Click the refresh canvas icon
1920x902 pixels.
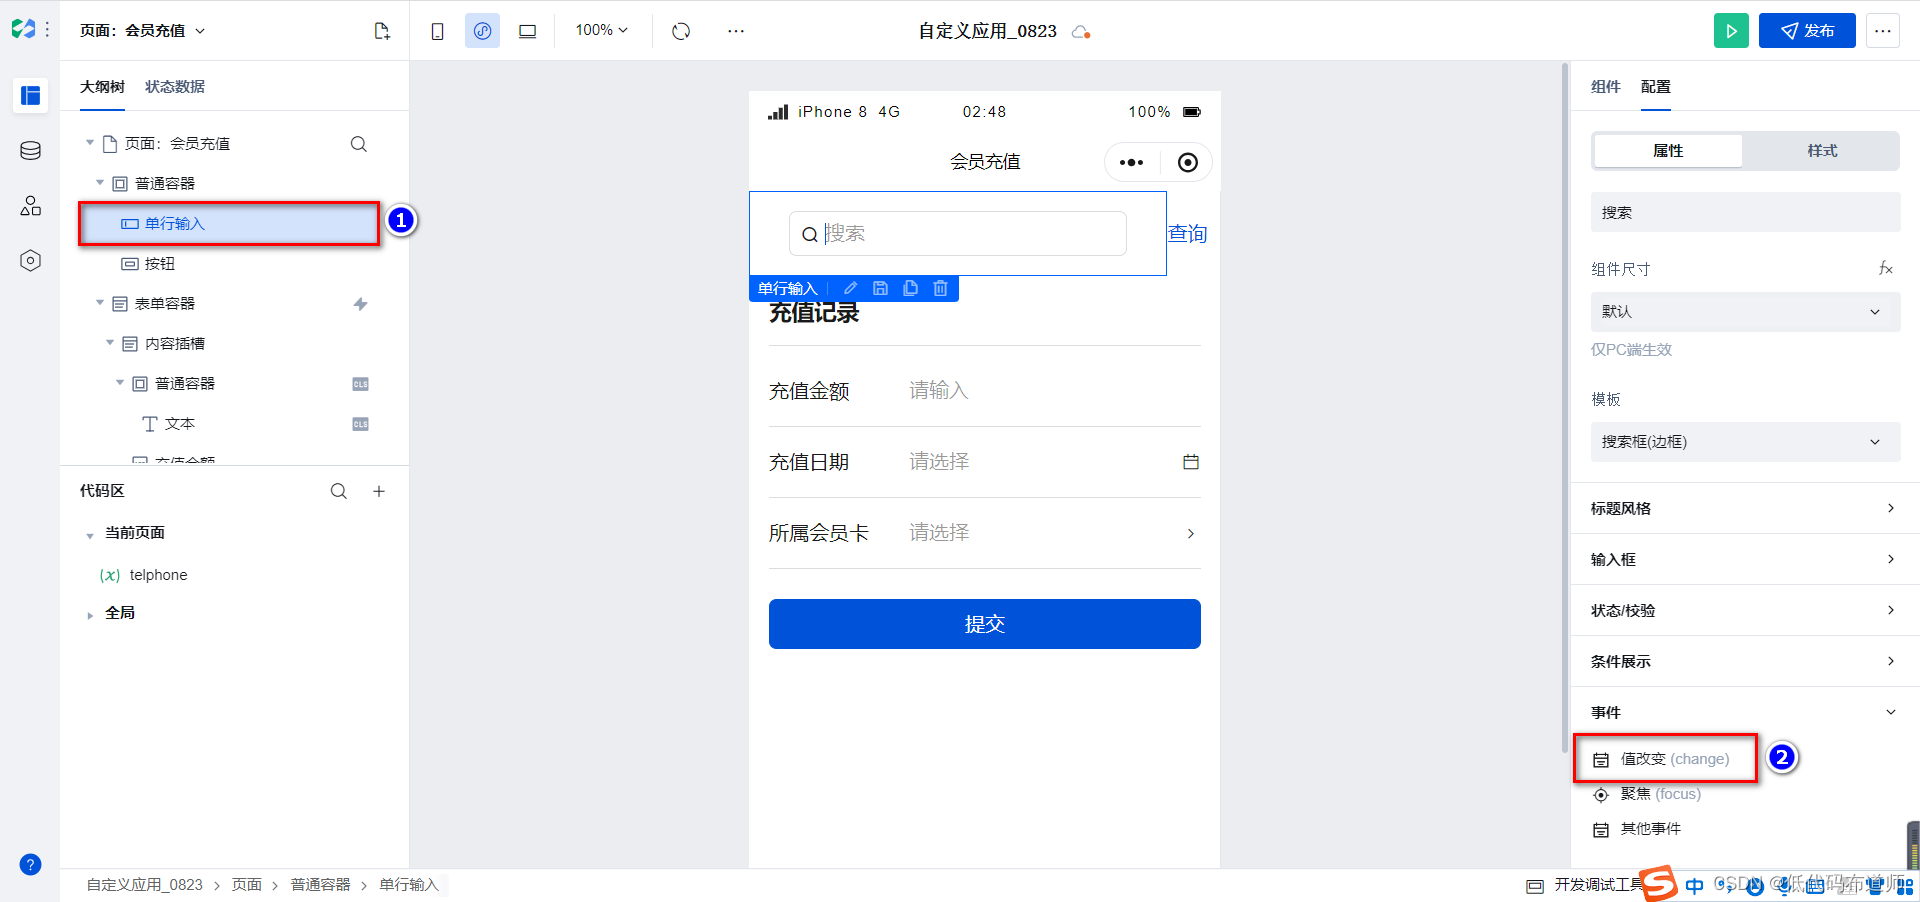coord(681,31)
